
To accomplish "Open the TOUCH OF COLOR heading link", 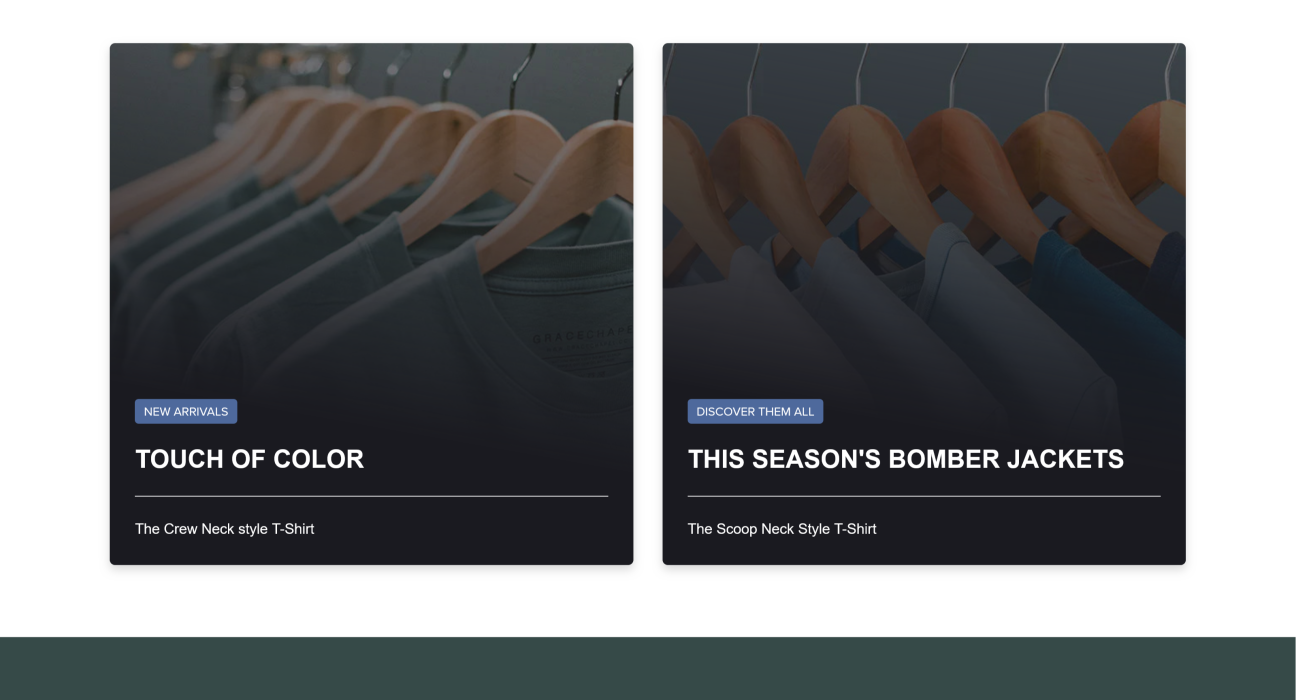I will pos(250,459).
